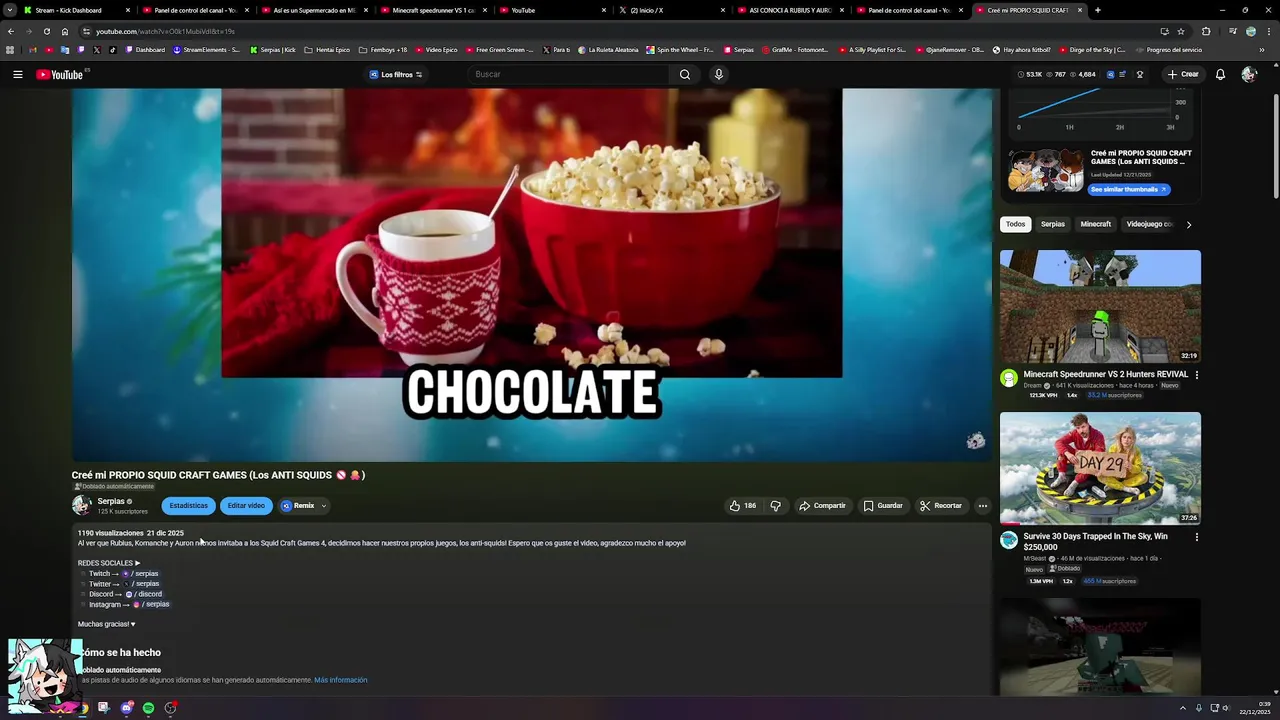Screen dimensions: 1280x720
Task: Open the account avatar menu
Action: [x=1248, y=74]
